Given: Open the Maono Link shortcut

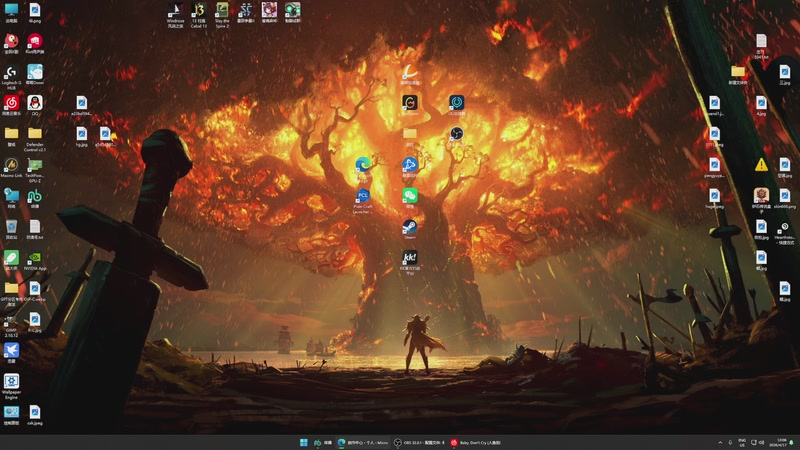Looking at the screenshot, I should pyautogui.click(x=11, y=167).
